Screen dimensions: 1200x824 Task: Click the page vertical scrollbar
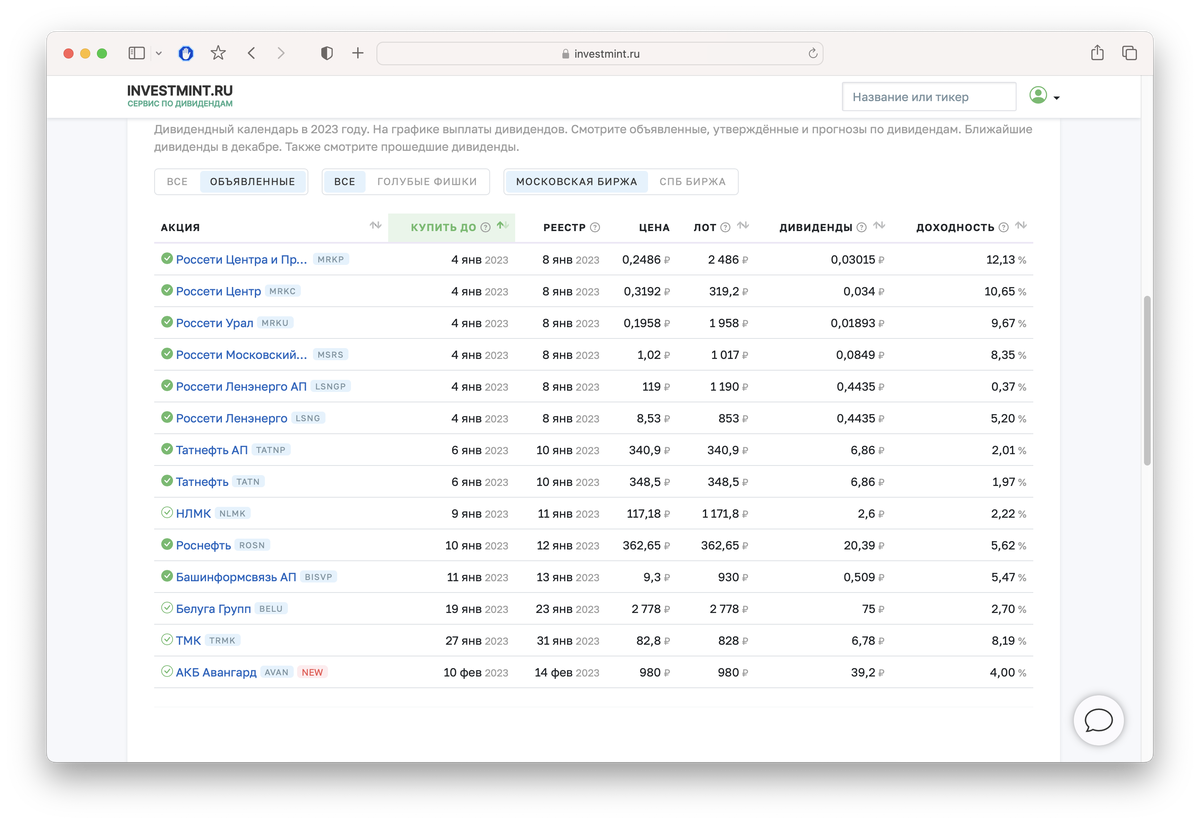(x=1146, y=380)
